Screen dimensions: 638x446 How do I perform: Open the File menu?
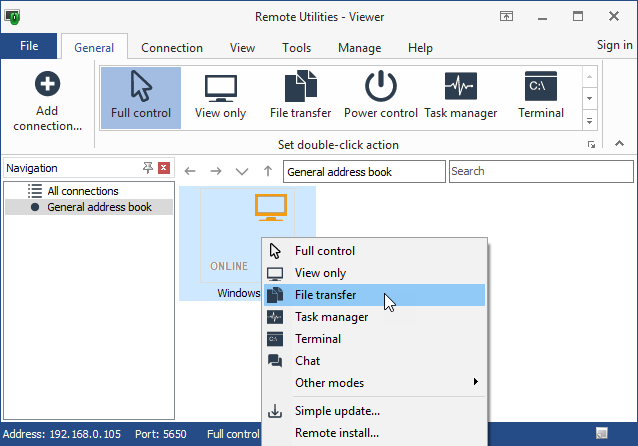click(x=29, y=46)
